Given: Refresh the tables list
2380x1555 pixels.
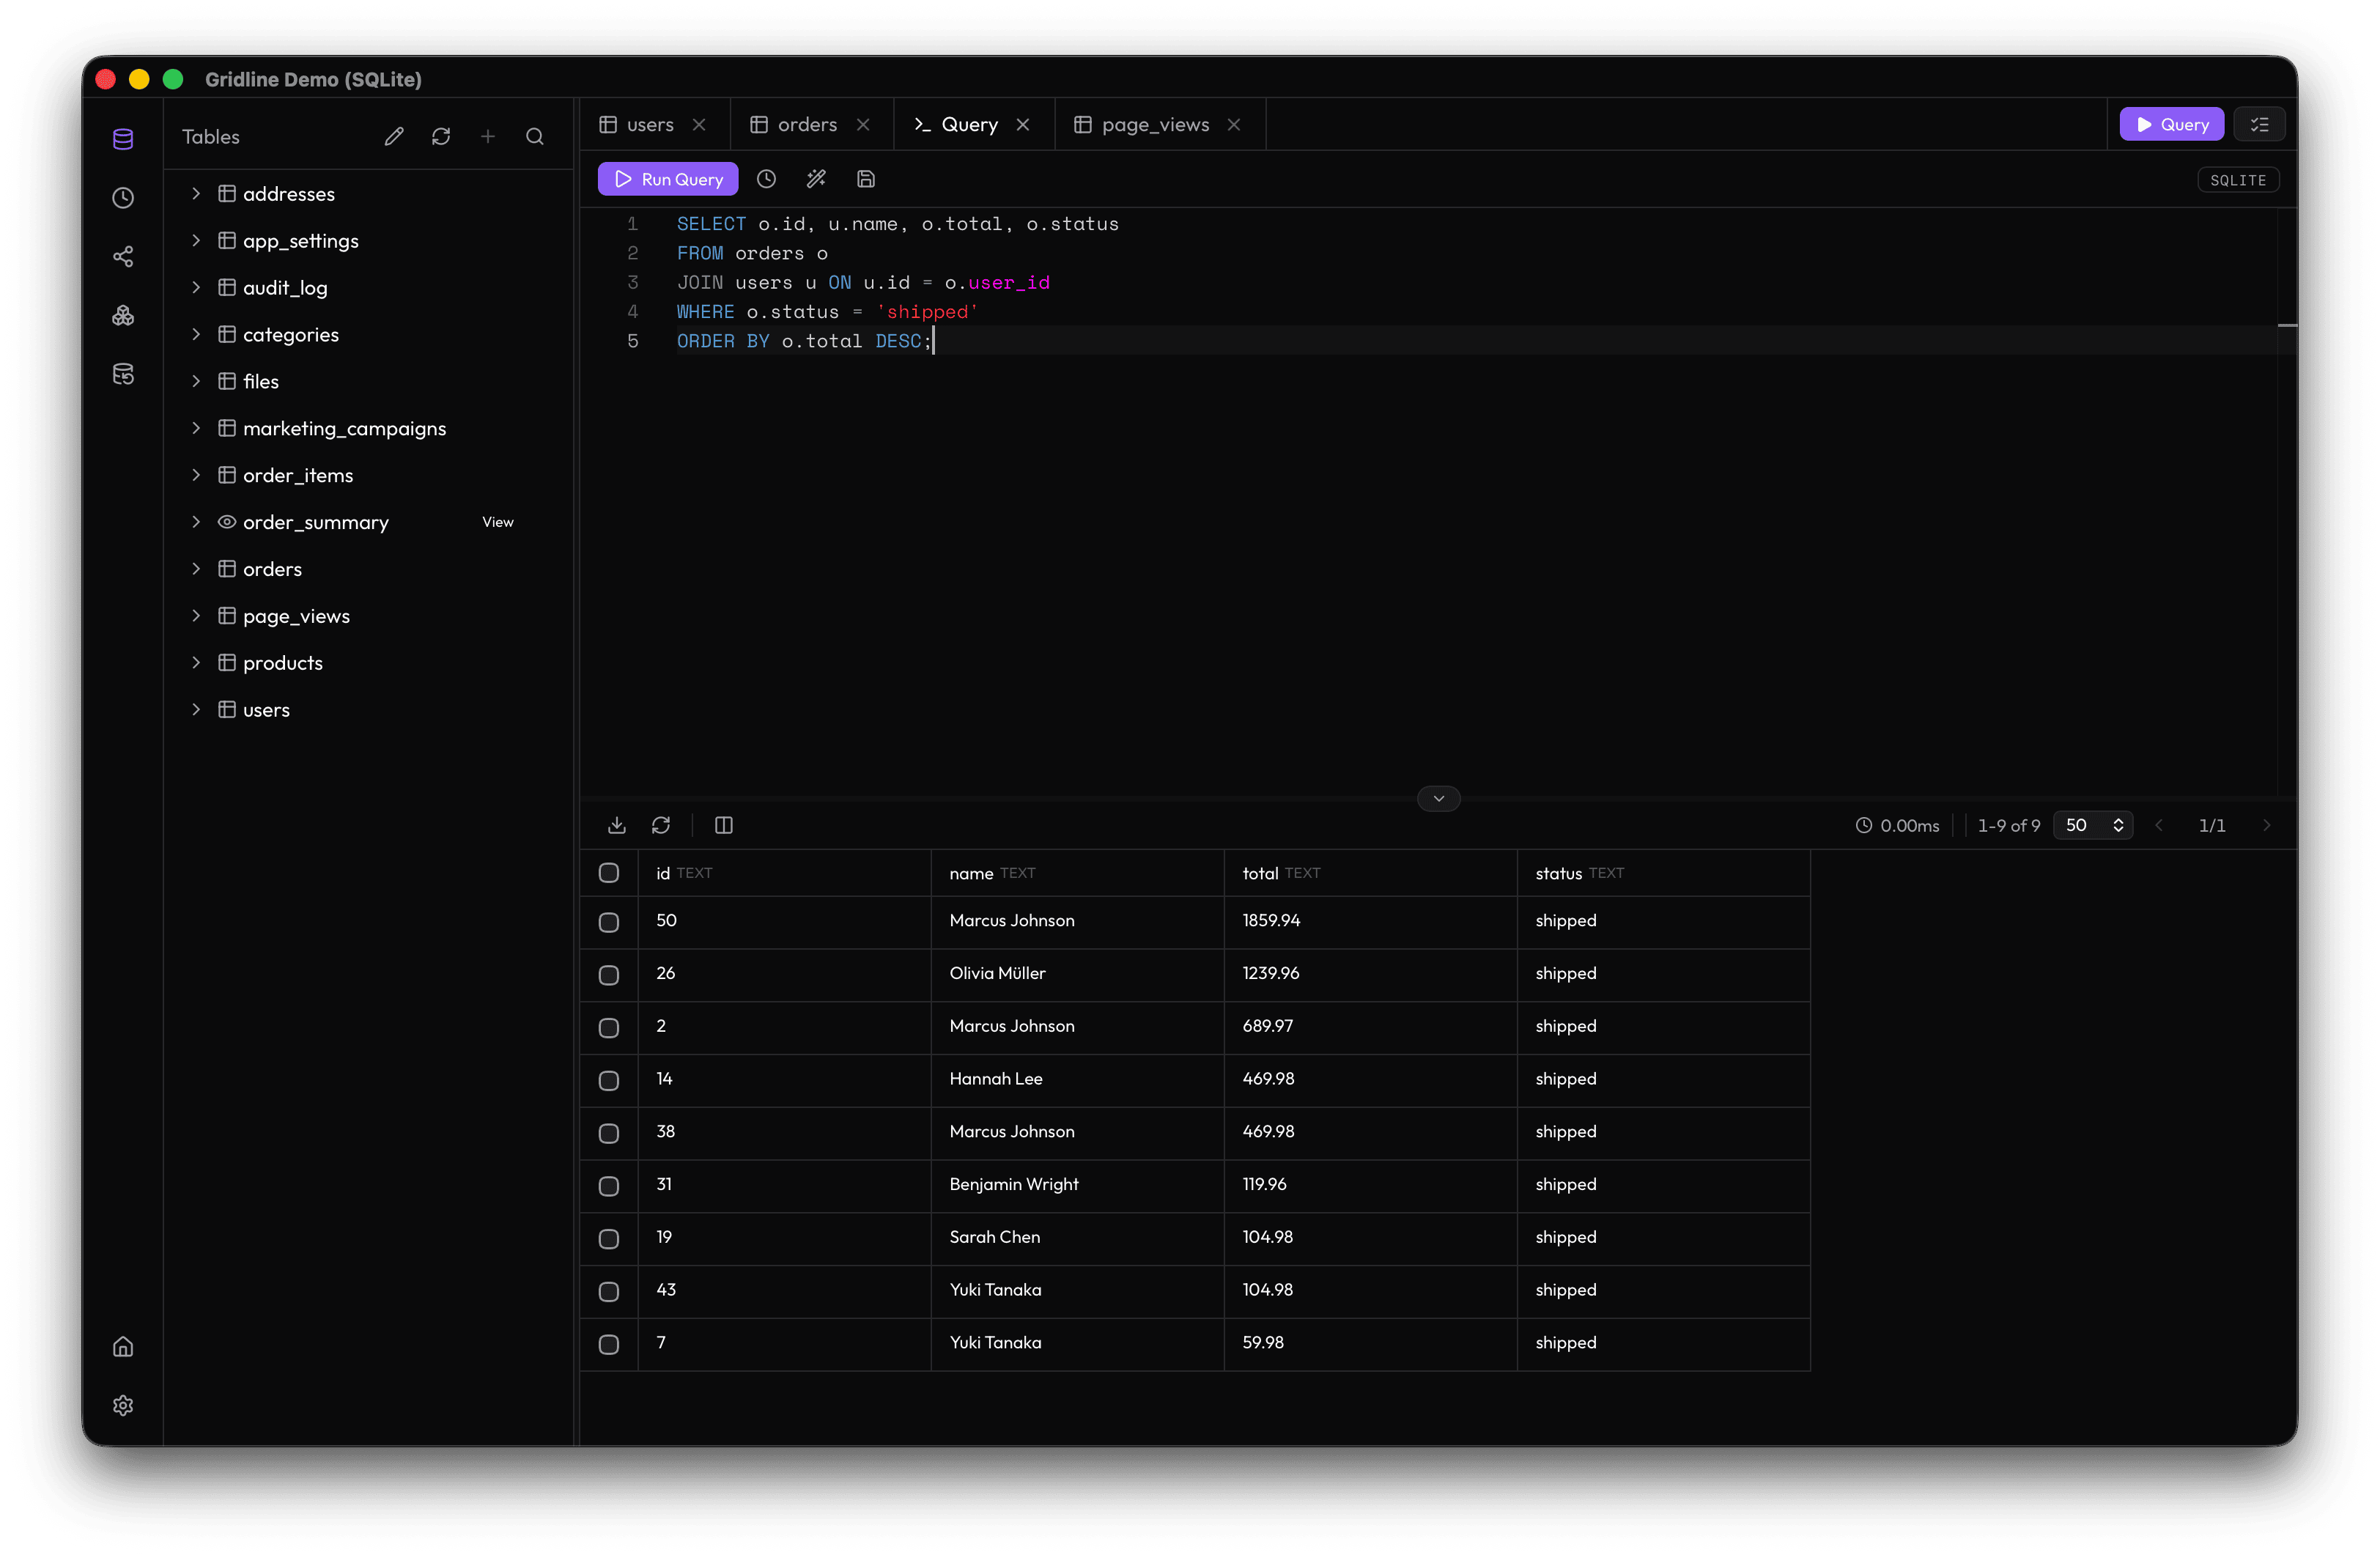Looking at the screenshot, I should coord(441,137).
